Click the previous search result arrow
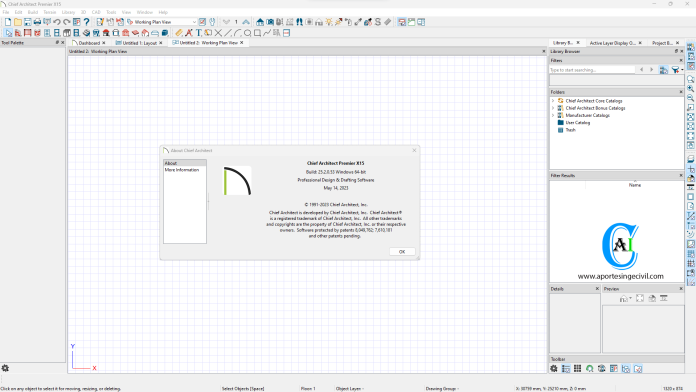This screenshot has height=392, width=696. [641, 70]
